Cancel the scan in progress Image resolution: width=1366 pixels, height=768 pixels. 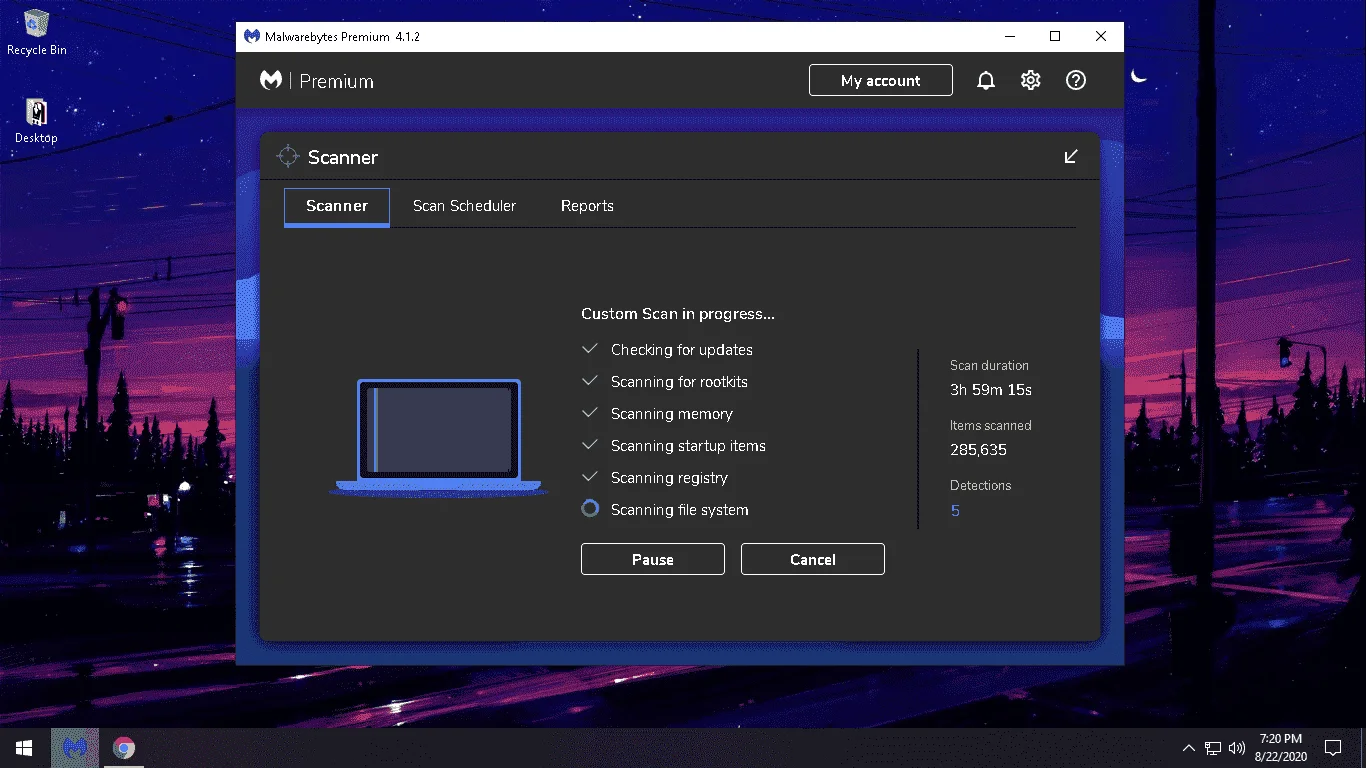pyautogui.click(x=813, y=560)
